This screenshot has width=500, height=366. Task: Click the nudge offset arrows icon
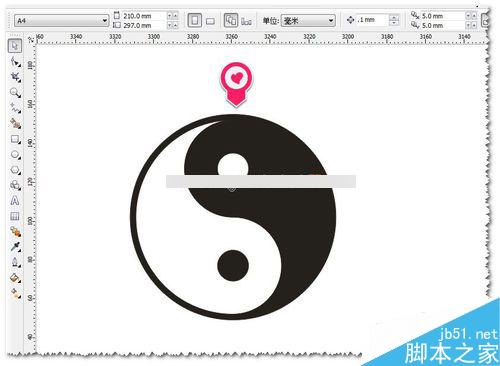(350, 20)
